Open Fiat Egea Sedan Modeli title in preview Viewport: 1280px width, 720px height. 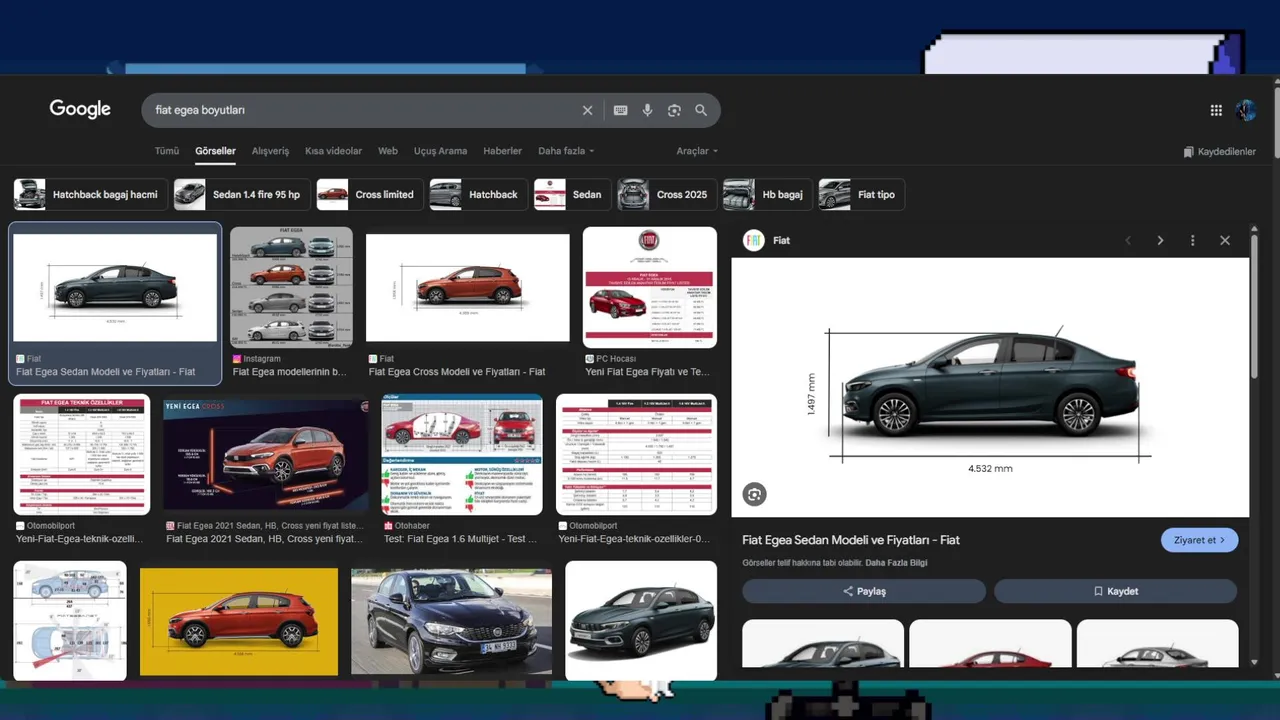pyautogui.click(x=851, y=540)
